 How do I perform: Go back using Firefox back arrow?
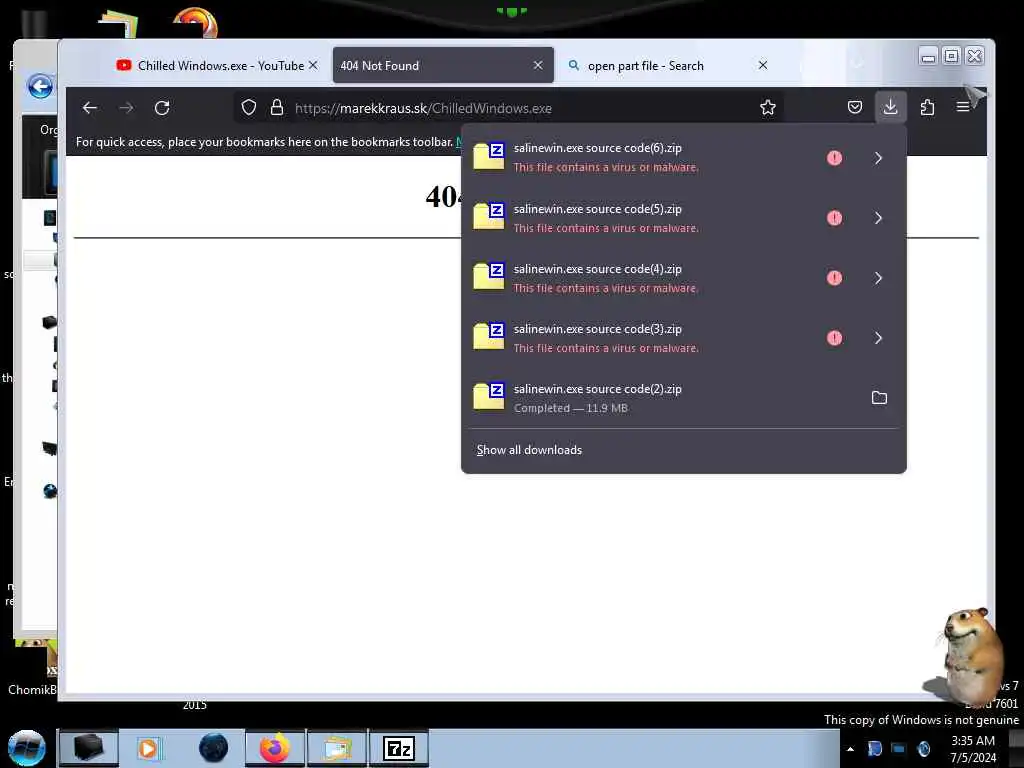click(90, 108)
